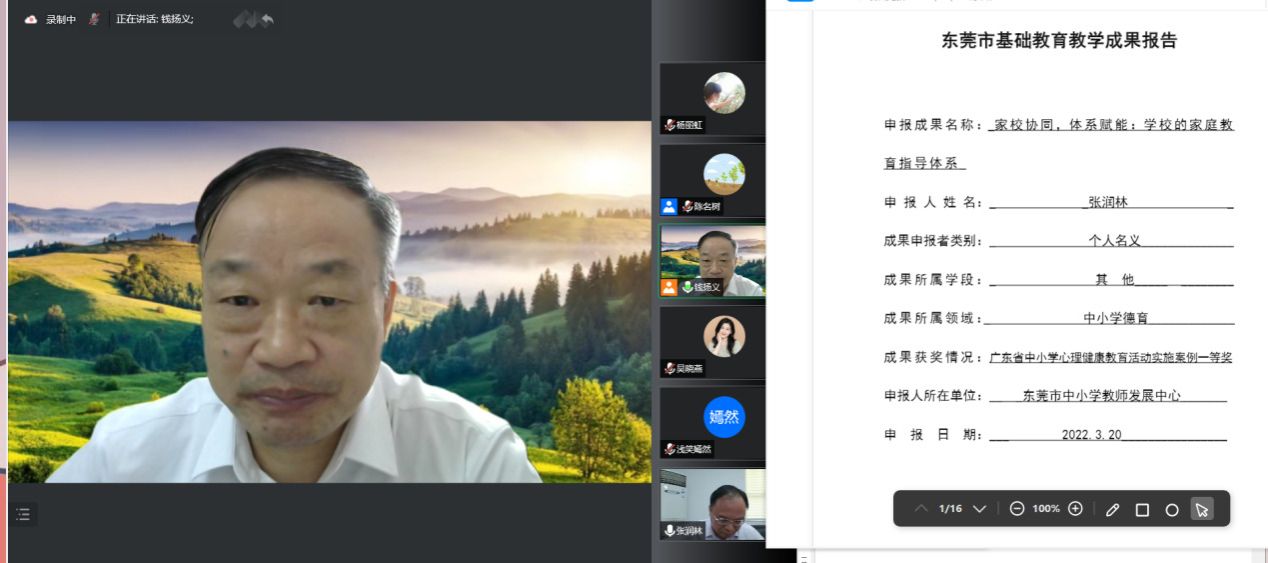Click the 中小学德育 field text

1116,319
